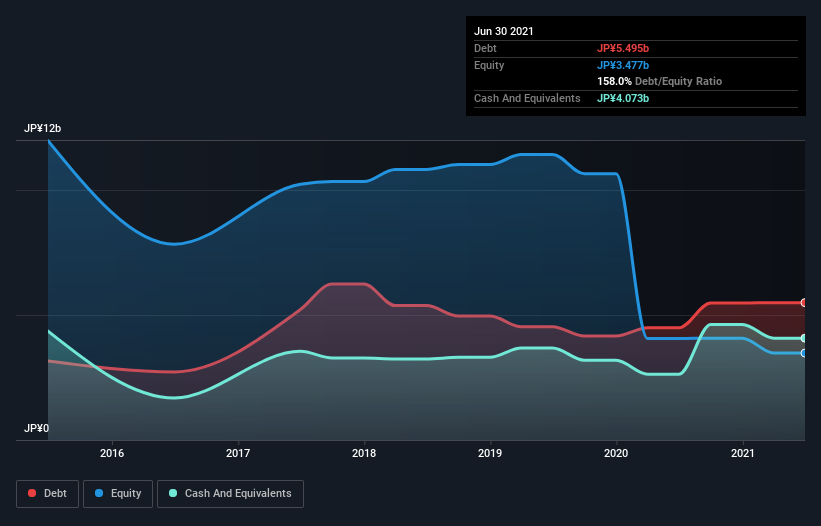Viewport: 821px width, 526px height.
Task: Click the 2021 axis label
Action: [x=742, y=453]
